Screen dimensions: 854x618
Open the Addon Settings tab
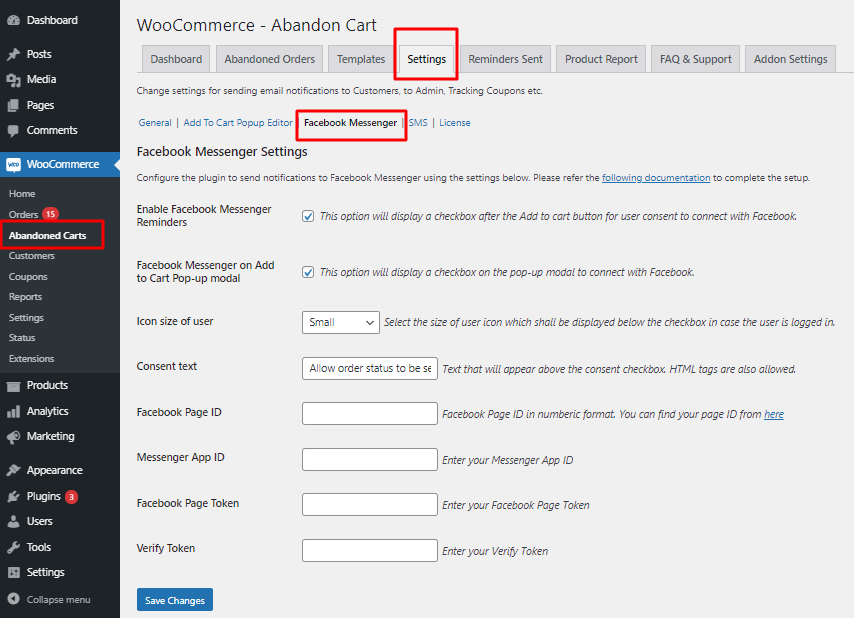click(x=790, y=59)
